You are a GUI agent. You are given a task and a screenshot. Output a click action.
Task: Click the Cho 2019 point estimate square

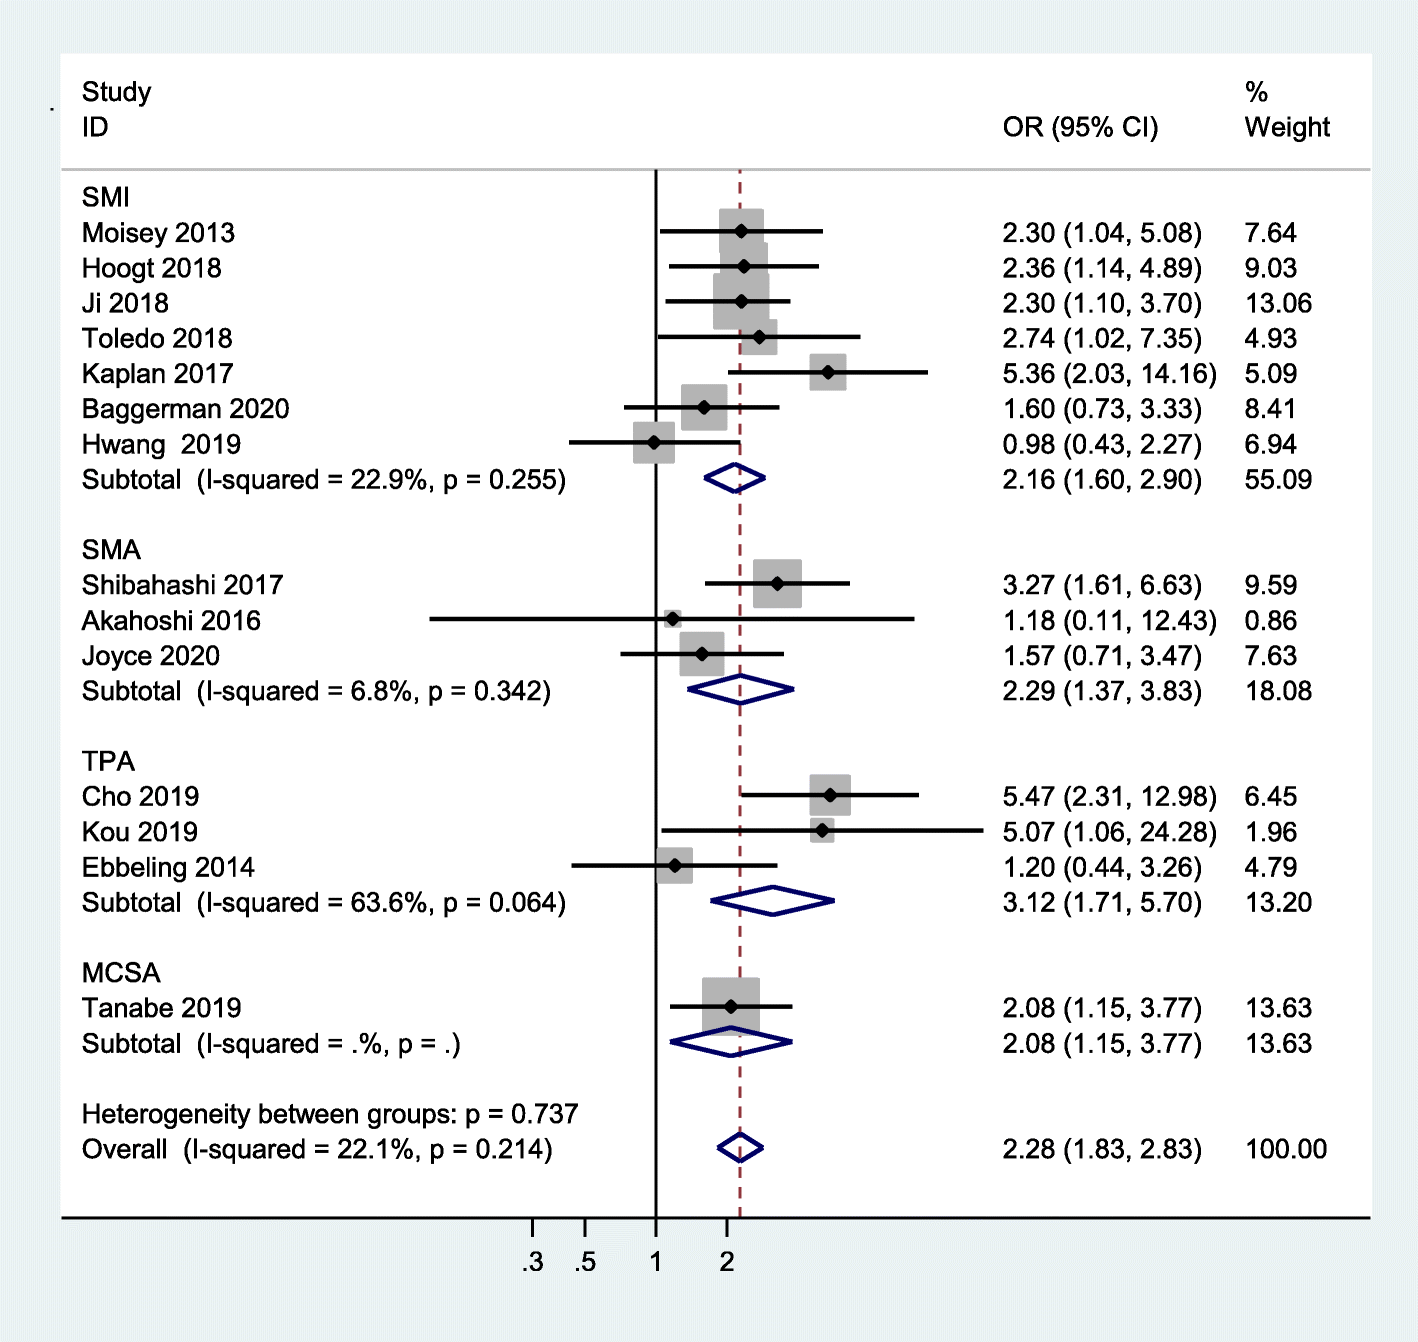click(830, 795)
